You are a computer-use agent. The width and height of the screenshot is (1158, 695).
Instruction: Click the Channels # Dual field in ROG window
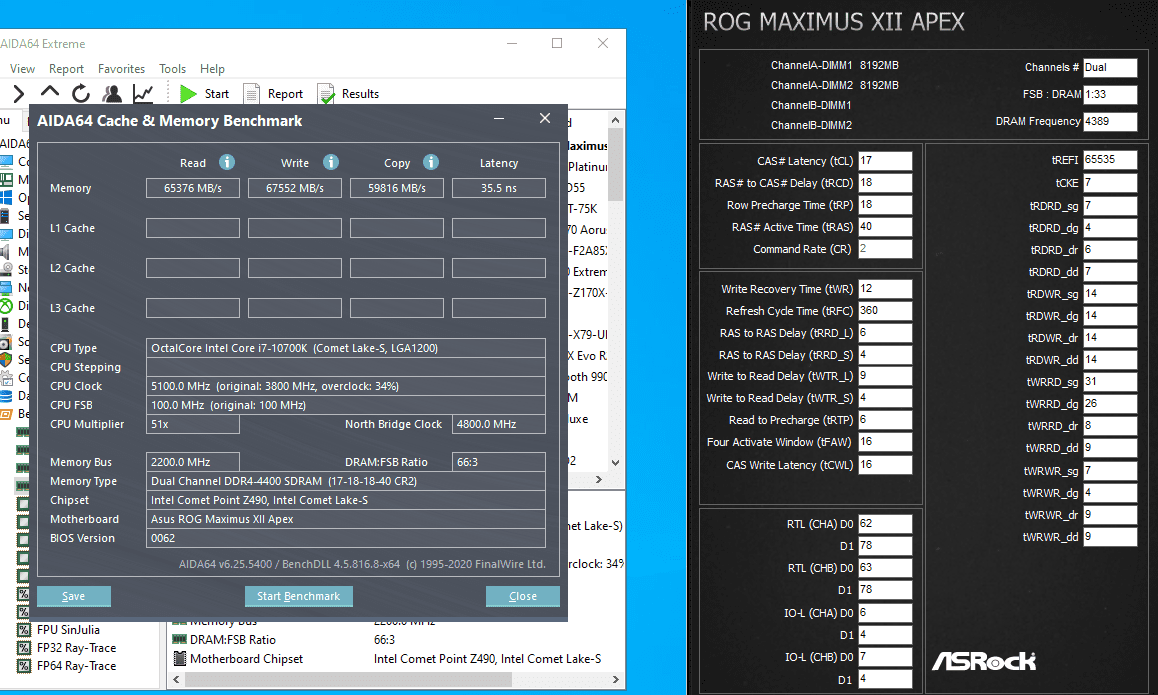(x=1110, y=67)
